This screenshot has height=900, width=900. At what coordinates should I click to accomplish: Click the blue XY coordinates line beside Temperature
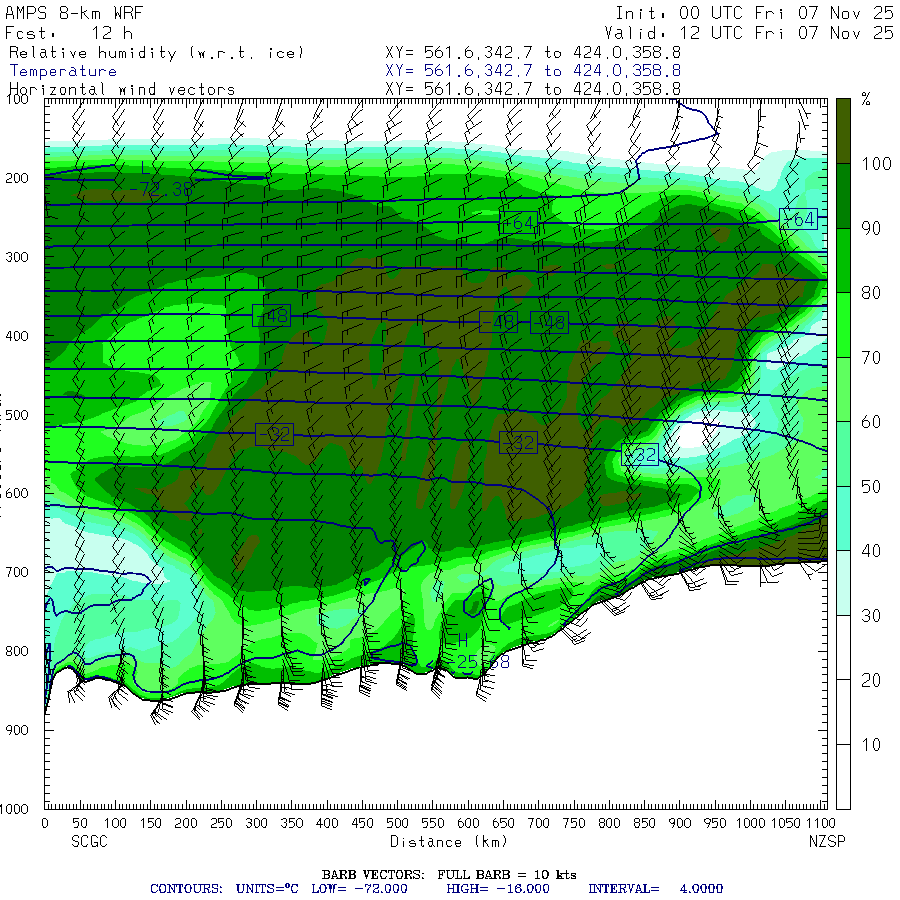click(533, 71)
